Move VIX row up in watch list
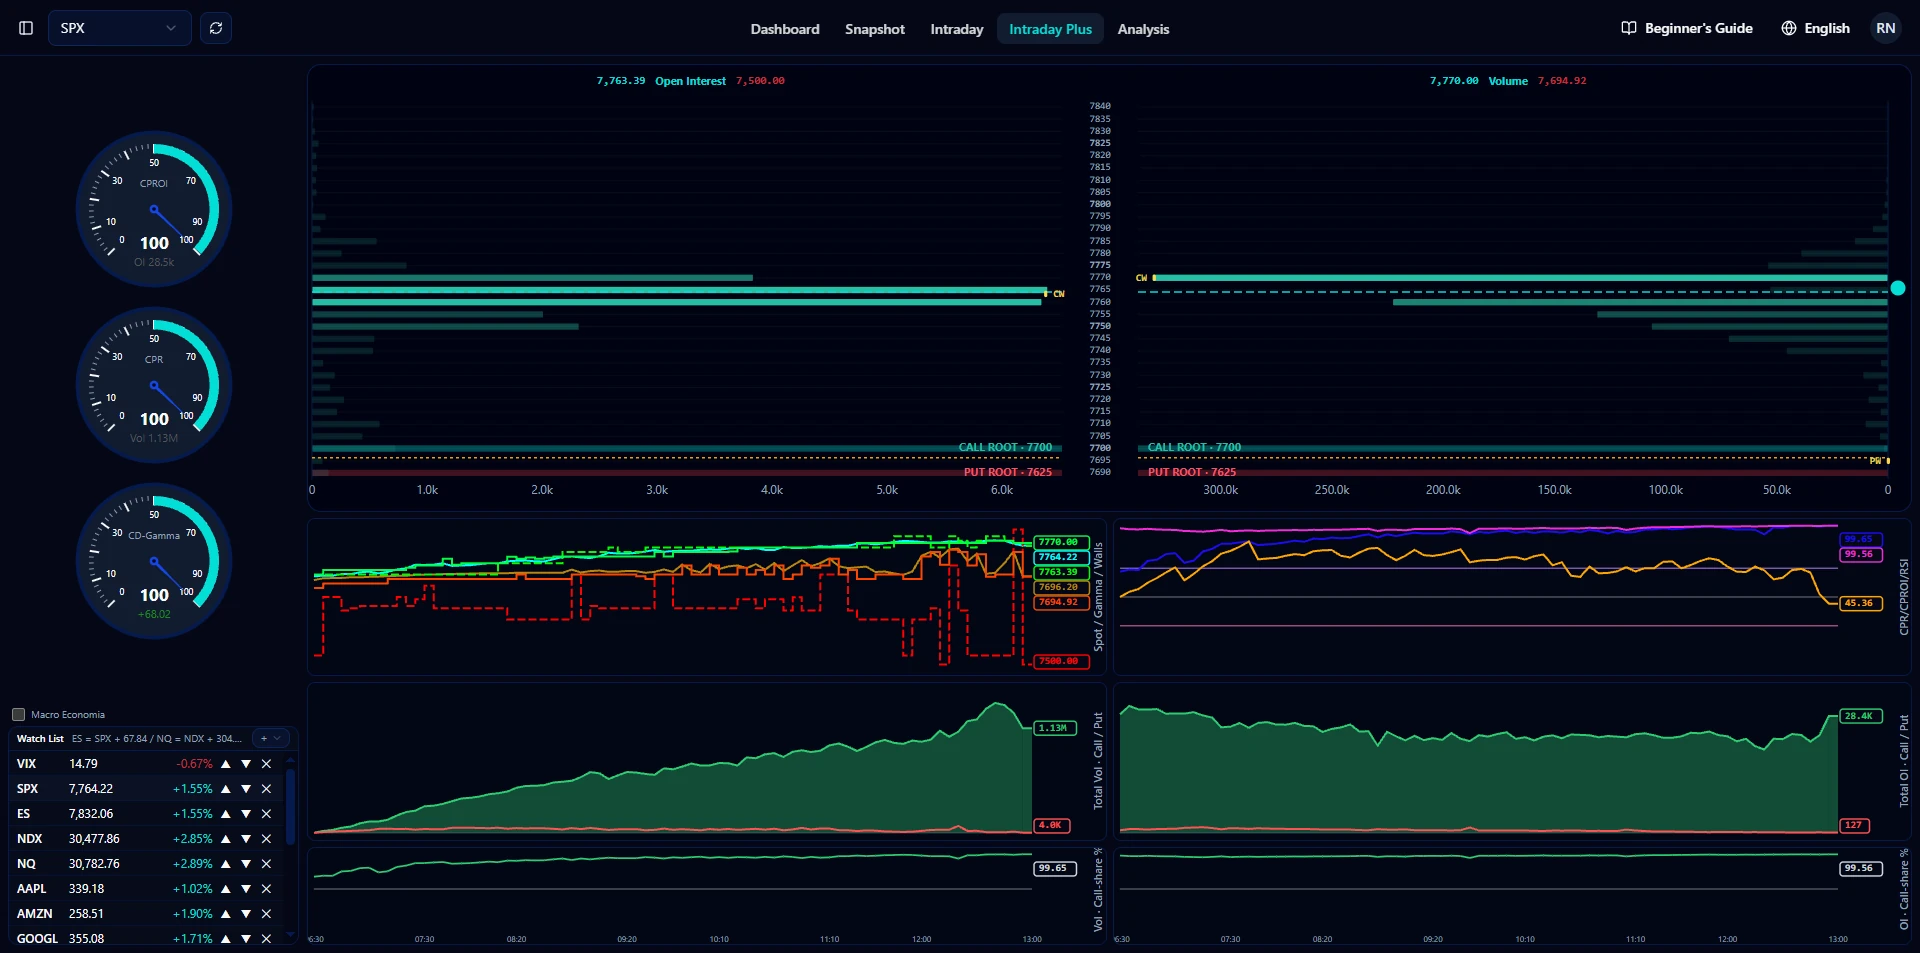The height and width of the screenshot is (953, 1920). [x=226, y=764]
